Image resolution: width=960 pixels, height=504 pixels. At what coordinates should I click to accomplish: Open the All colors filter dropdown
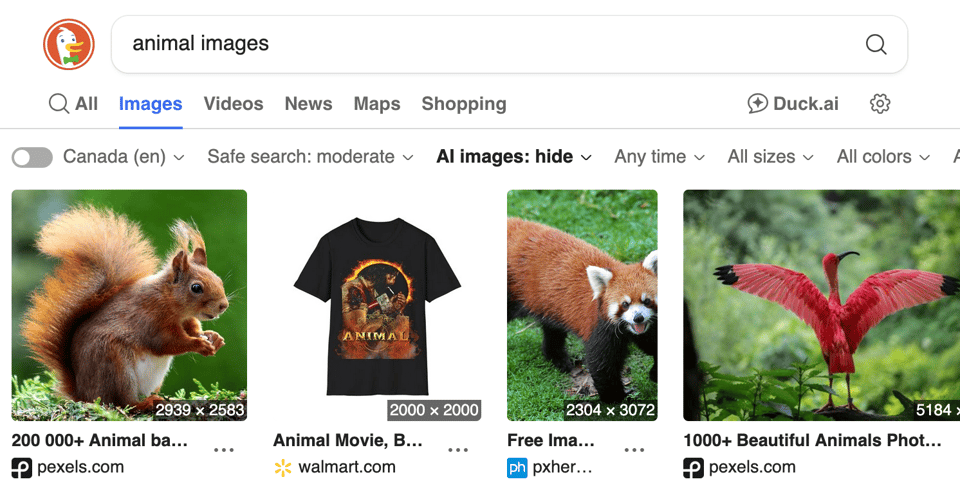click(883, 157)
